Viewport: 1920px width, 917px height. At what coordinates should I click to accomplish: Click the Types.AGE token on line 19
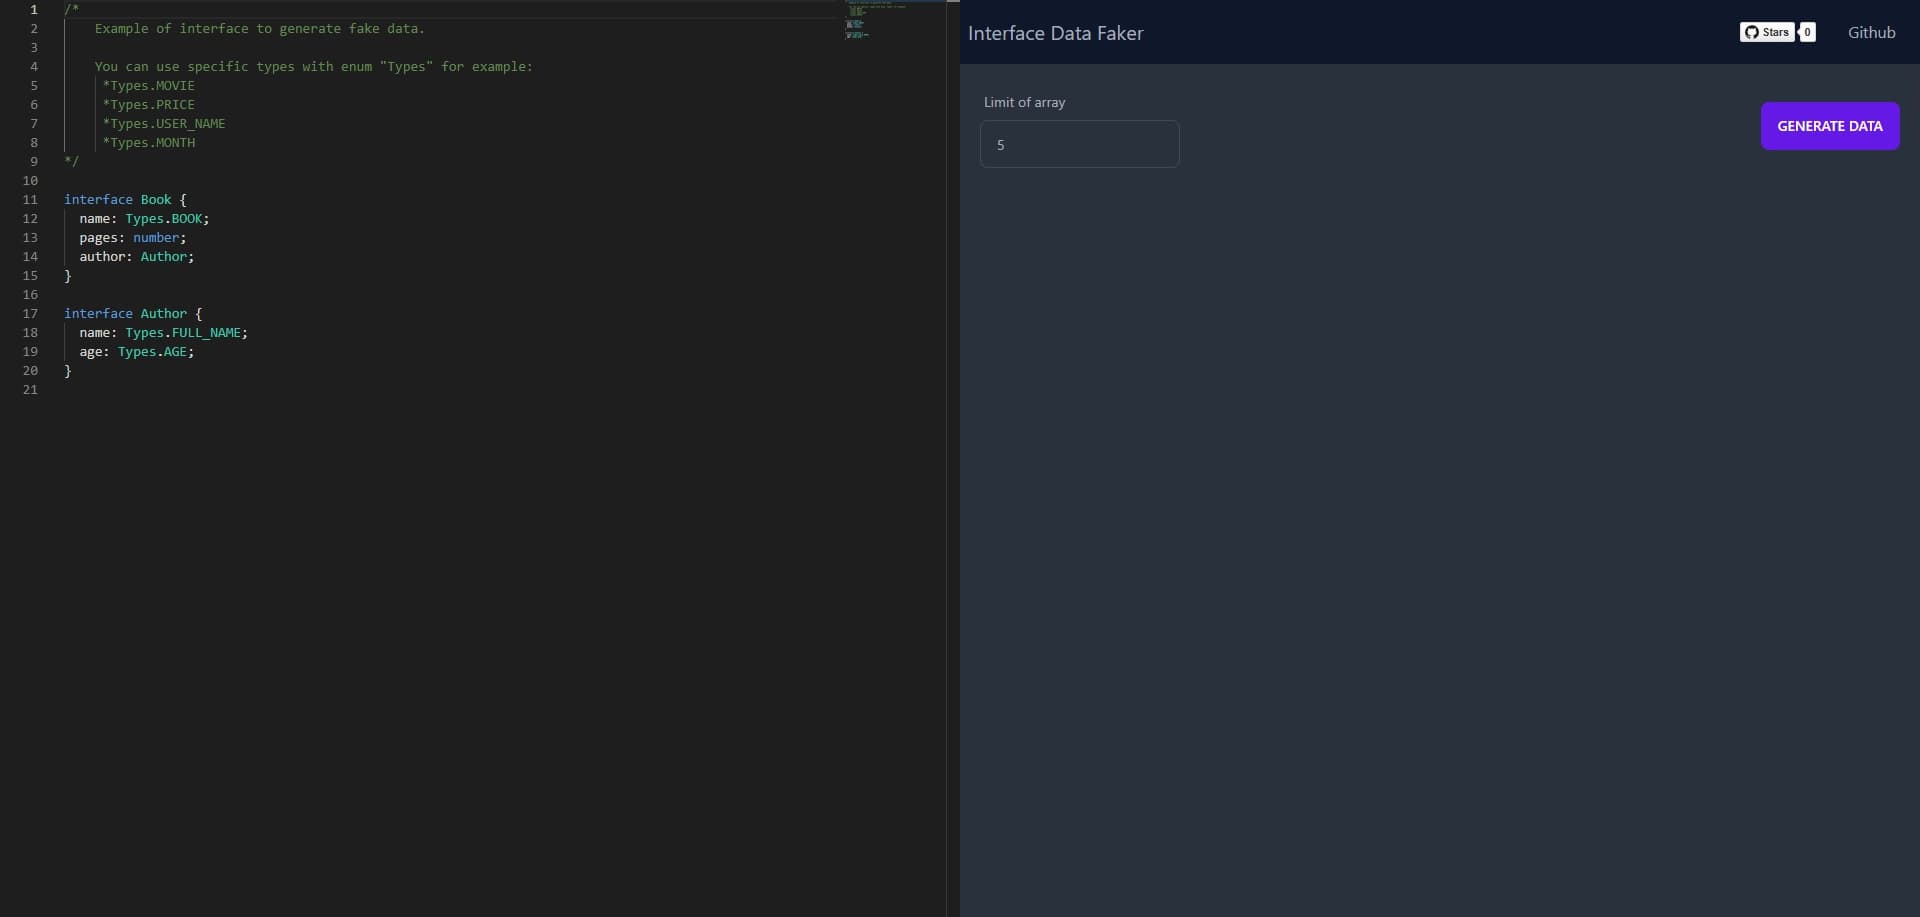[155, 351]
